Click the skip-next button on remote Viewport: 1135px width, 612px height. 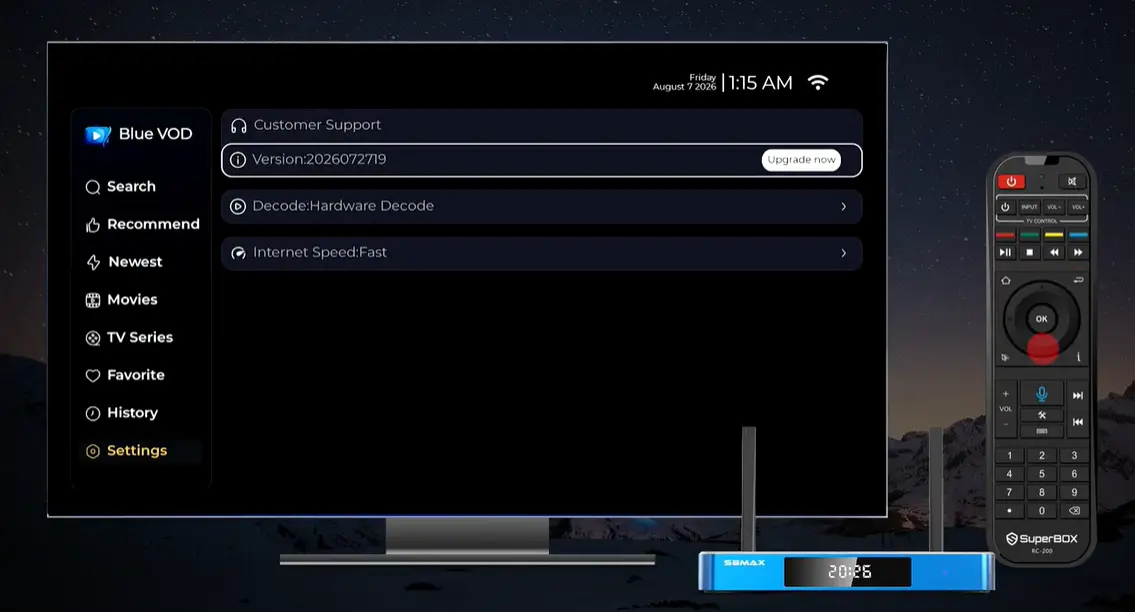[1077, 395]
